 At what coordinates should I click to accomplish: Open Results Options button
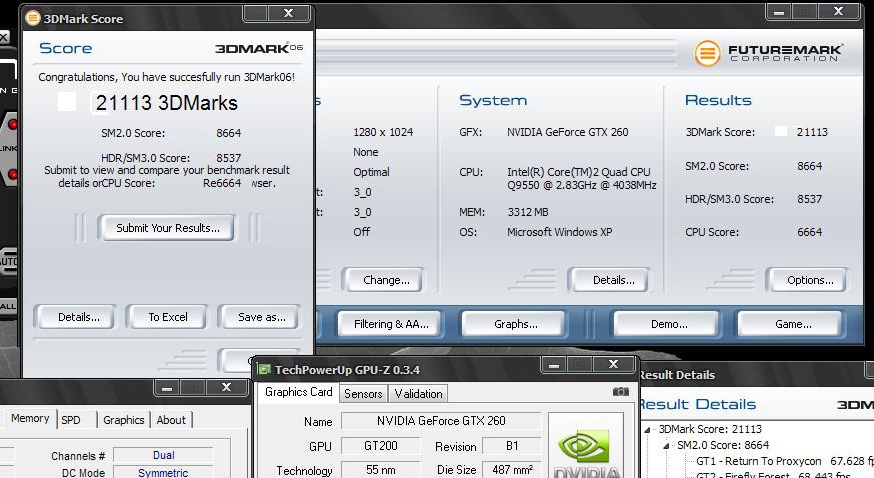coord(810,280)
